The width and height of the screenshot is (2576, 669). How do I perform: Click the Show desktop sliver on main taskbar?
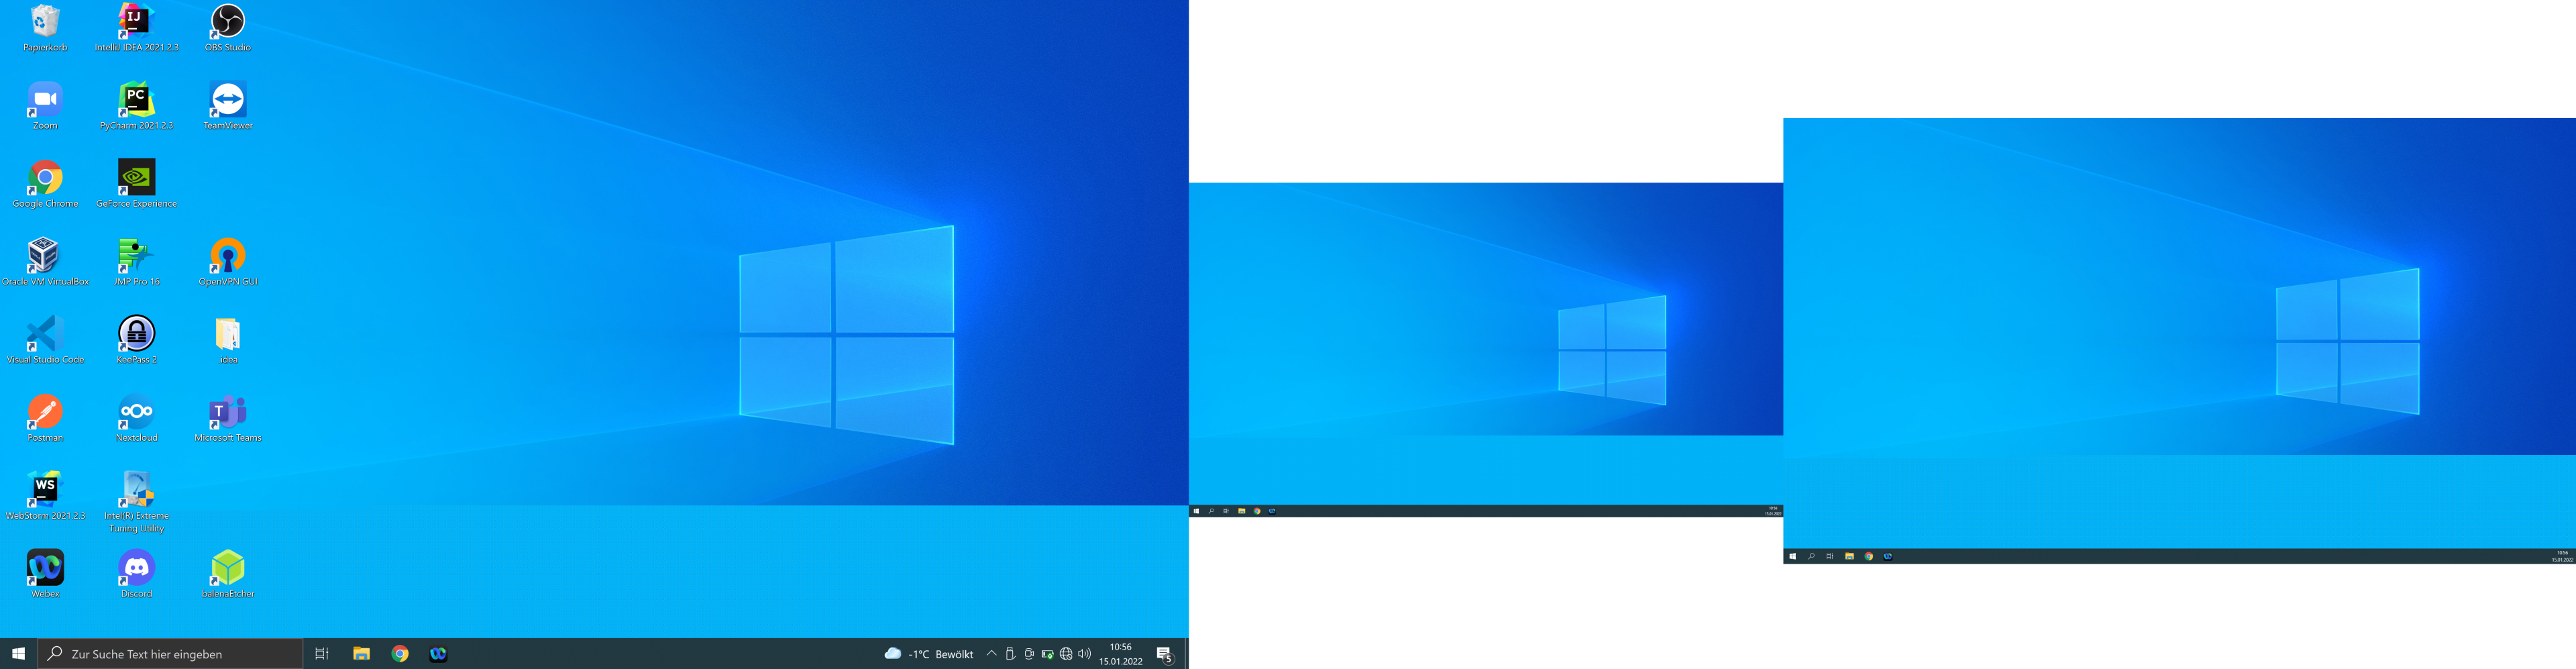(x=1186, y=653)
